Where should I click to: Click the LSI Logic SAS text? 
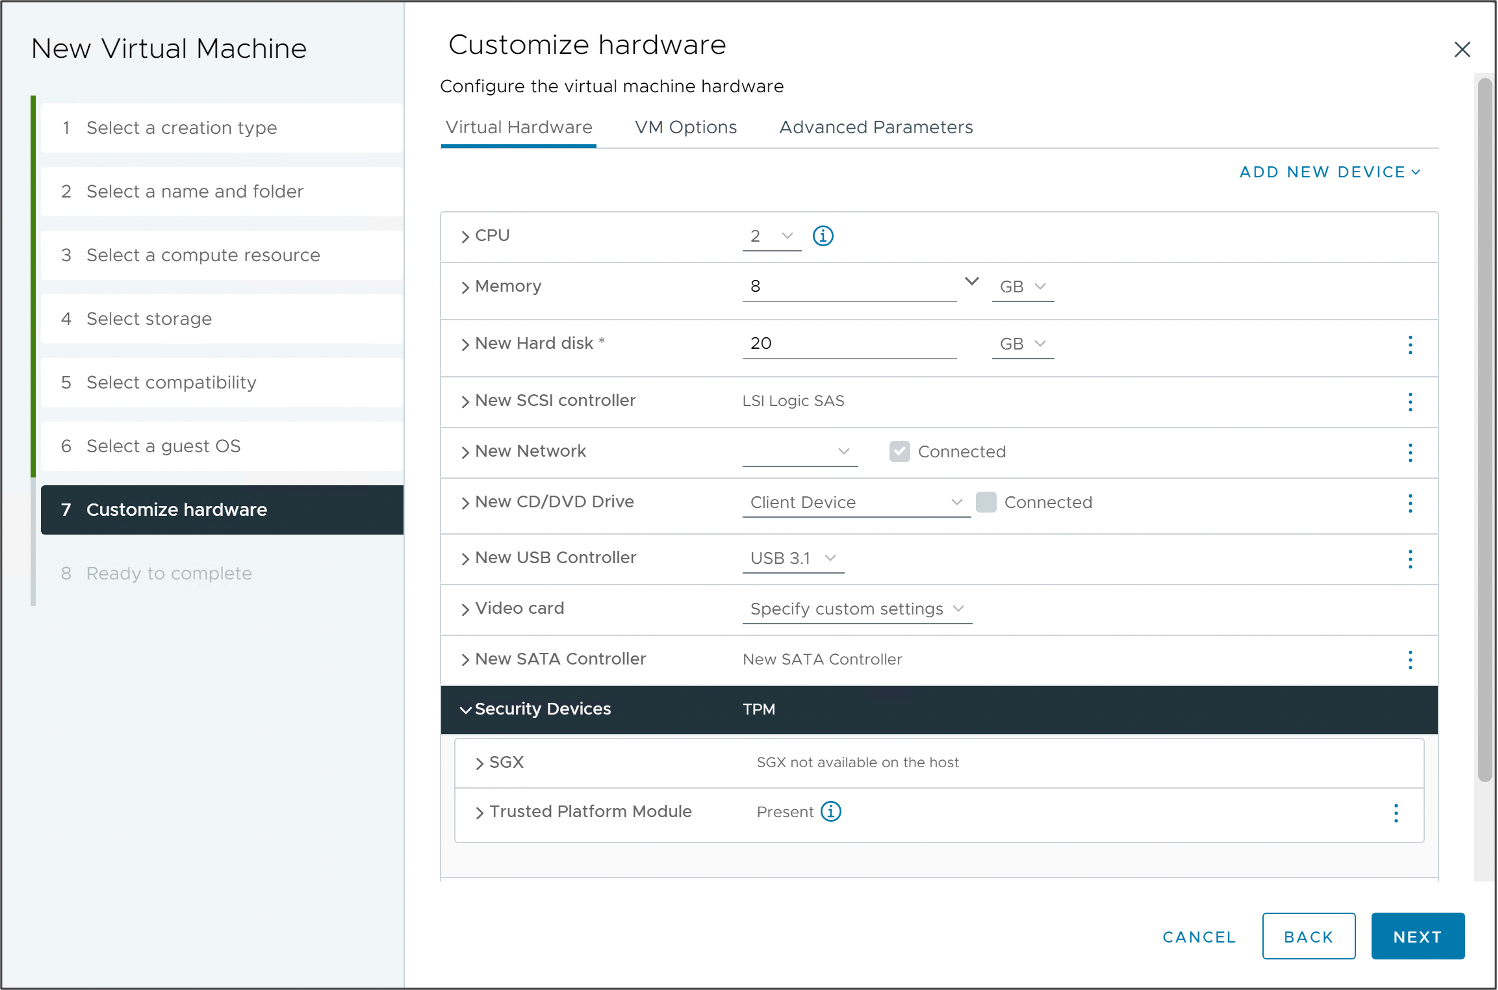tap(794, 401)
